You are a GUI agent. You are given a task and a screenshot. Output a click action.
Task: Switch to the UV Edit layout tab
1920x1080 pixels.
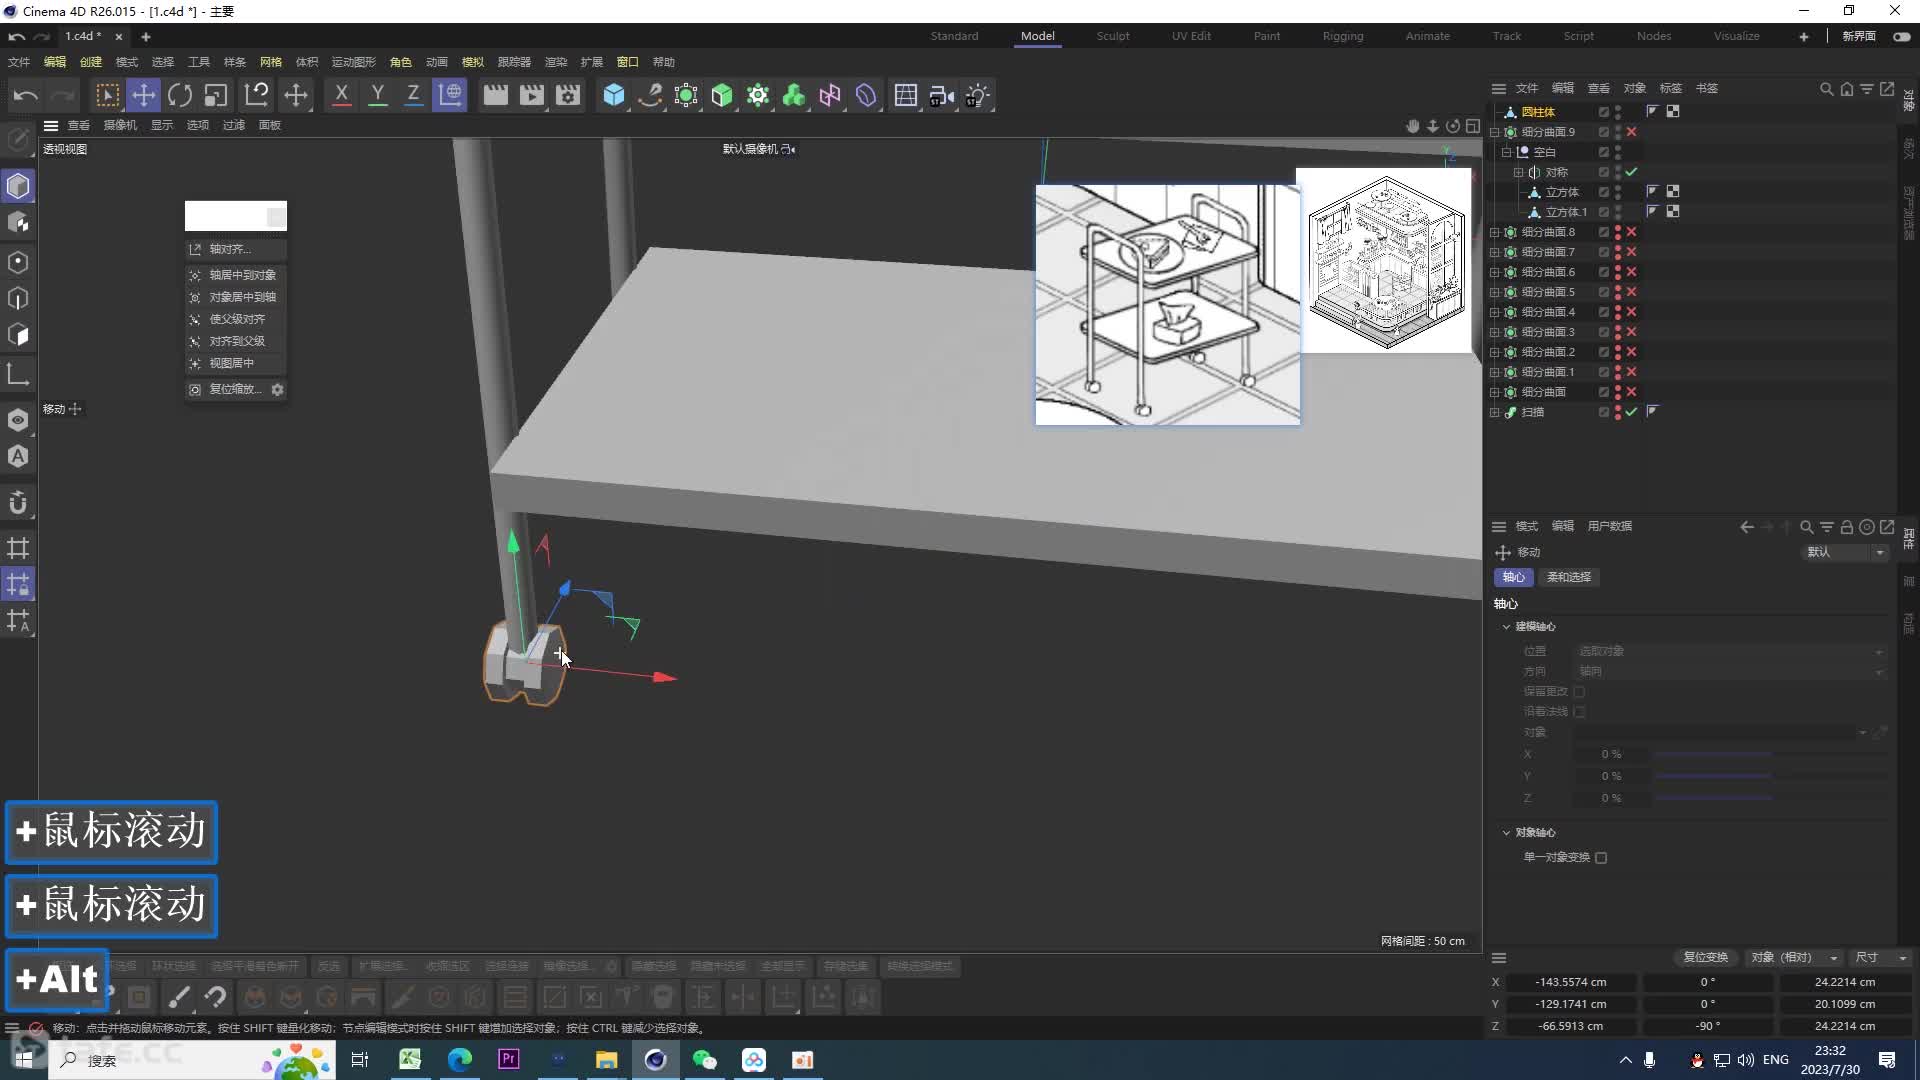tap(1191, 36)
